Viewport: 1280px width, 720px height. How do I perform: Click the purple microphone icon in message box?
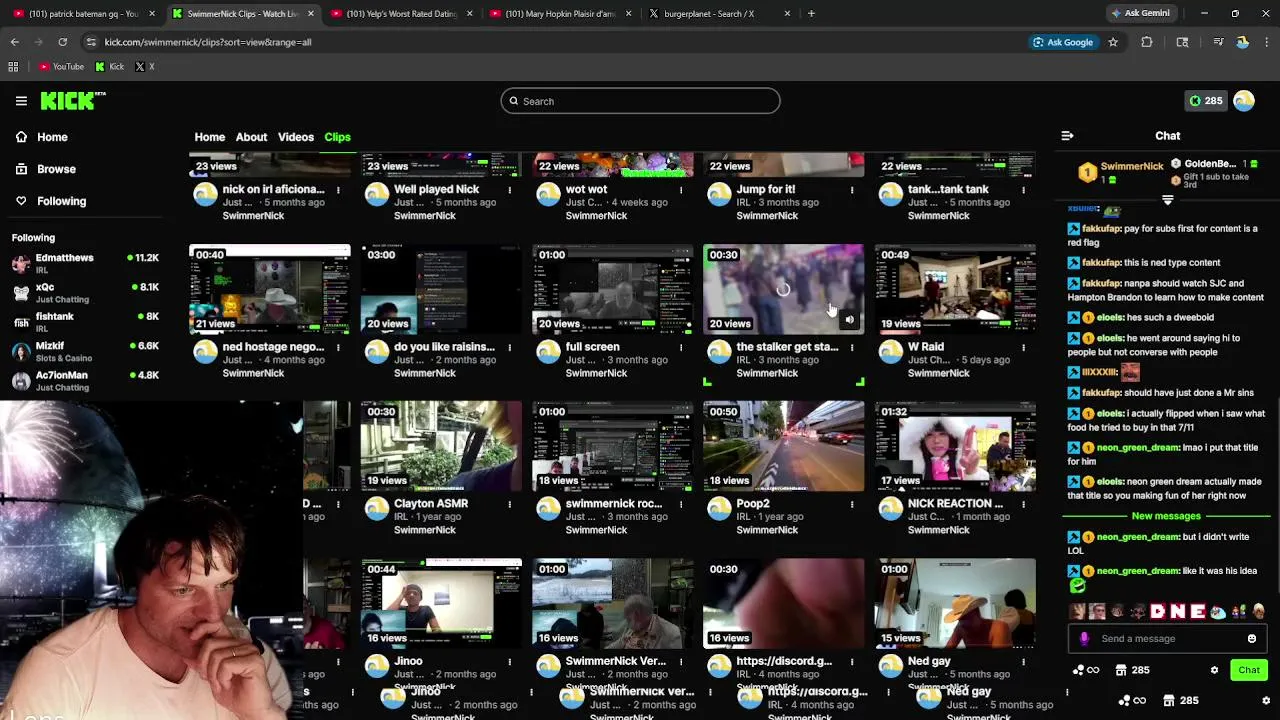[1084, 639]
